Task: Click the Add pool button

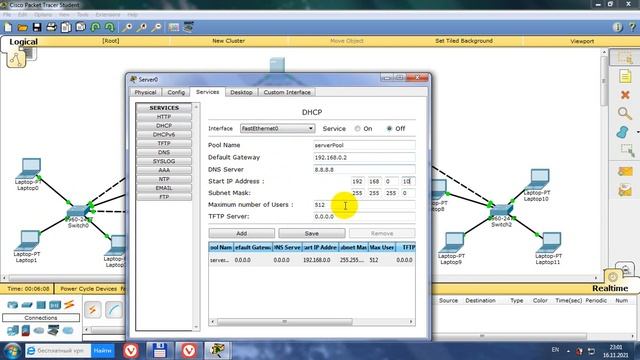Action: [242, 233]
